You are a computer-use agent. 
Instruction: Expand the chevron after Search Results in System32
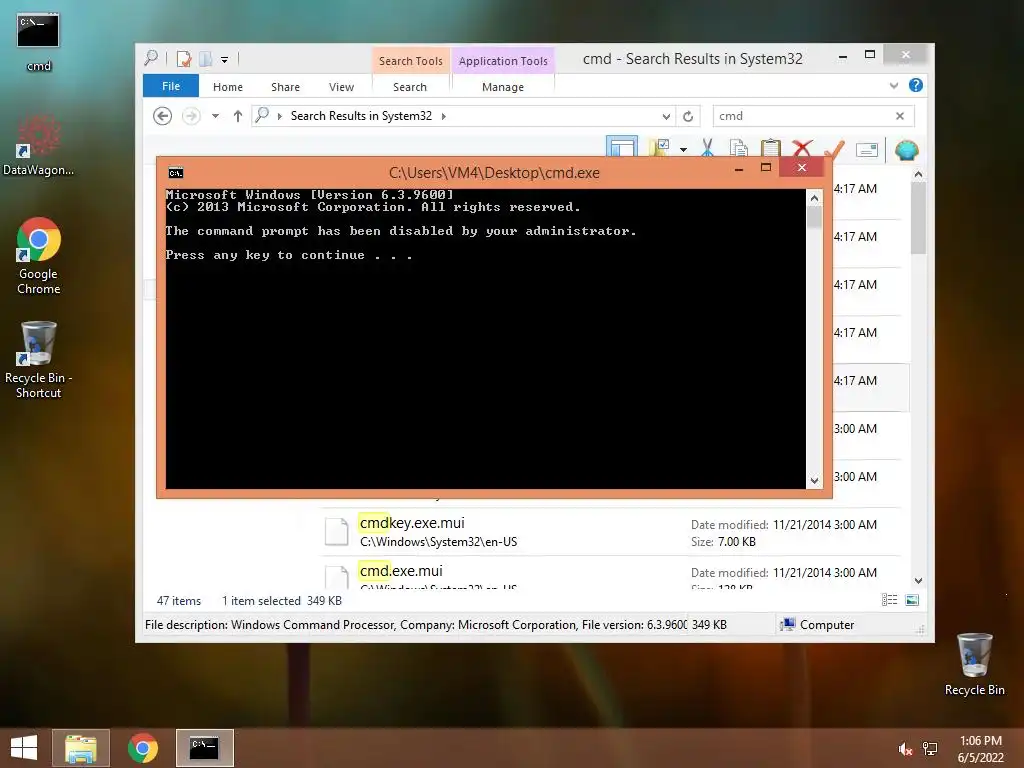click(x=443, y=116)
